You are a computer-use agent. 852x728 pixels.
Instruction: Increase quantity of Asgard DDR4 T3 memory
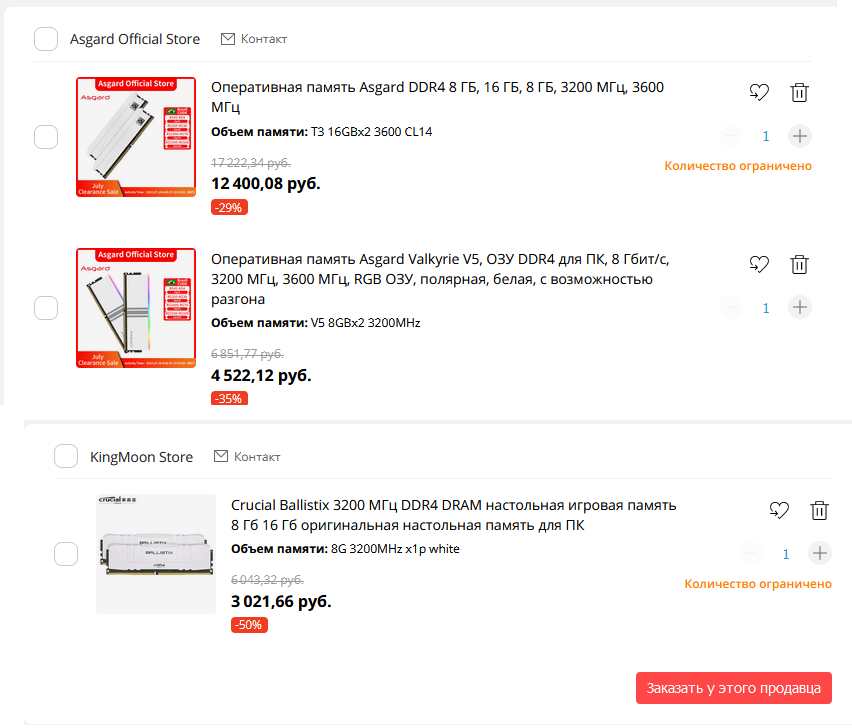[799, 136]
